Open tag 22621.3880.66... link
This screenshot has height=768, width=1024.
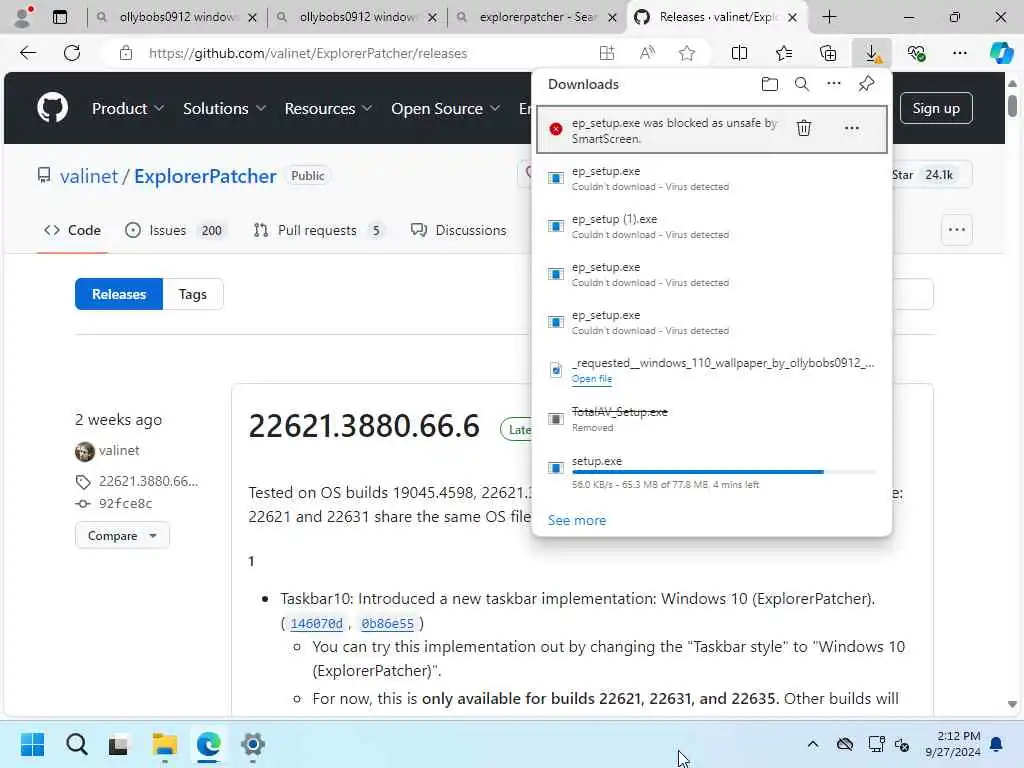click(148, 481)
